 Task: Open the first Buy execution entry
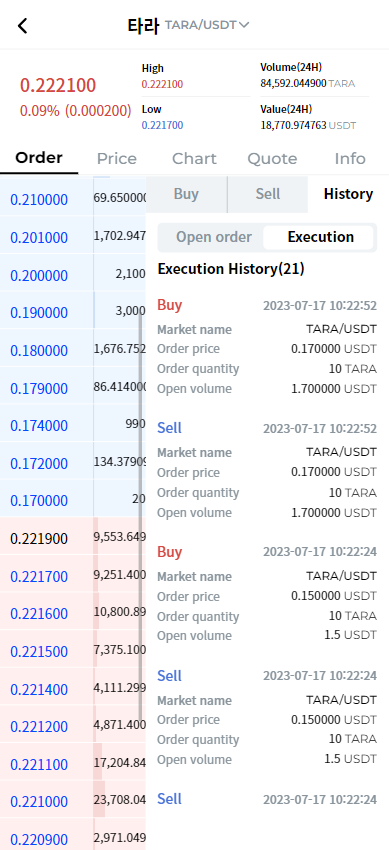coord(267,346)
